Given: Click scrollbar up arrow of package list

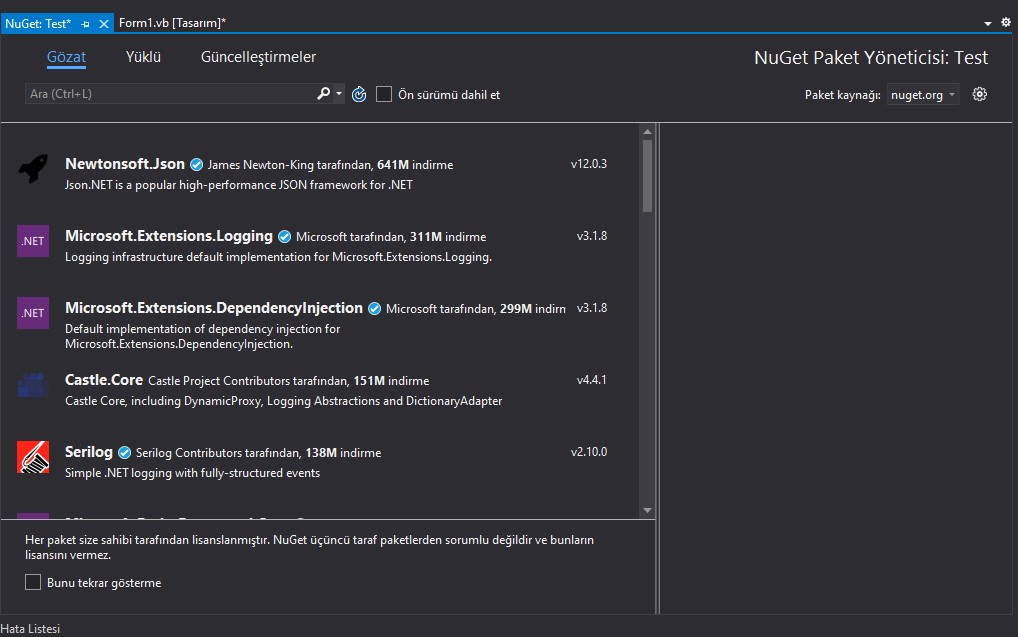Looking at the screenshot, I should click(647, 132).
